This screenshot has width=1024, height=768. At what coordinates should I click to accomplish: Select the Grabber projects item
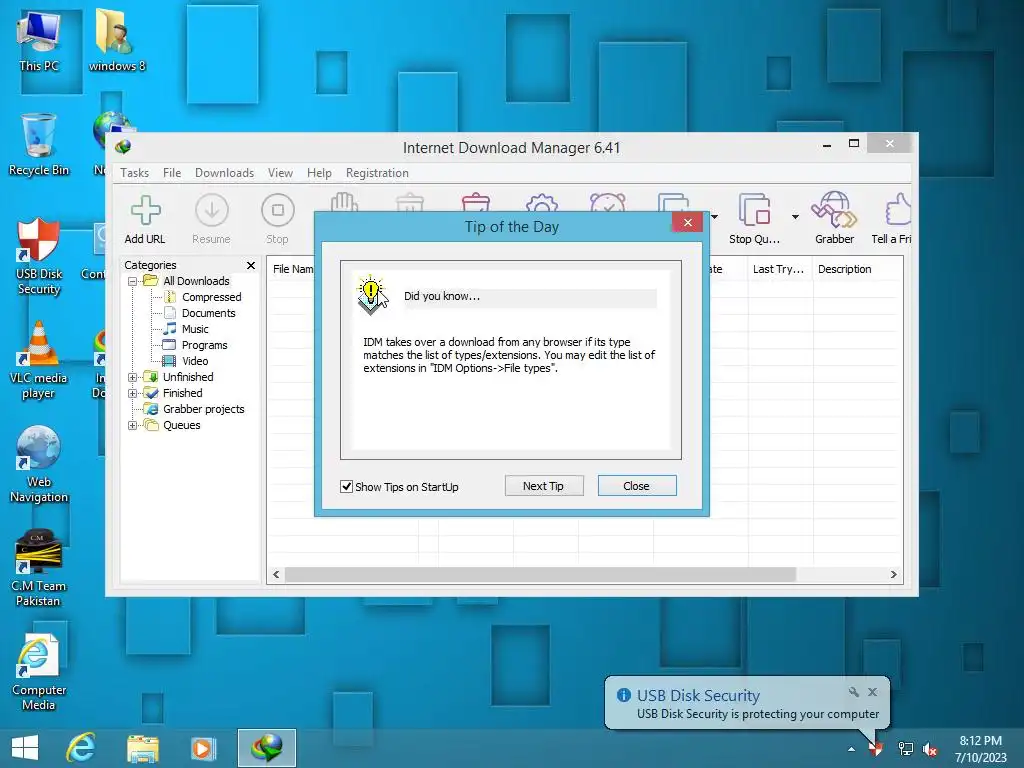[x=203, y=409]
